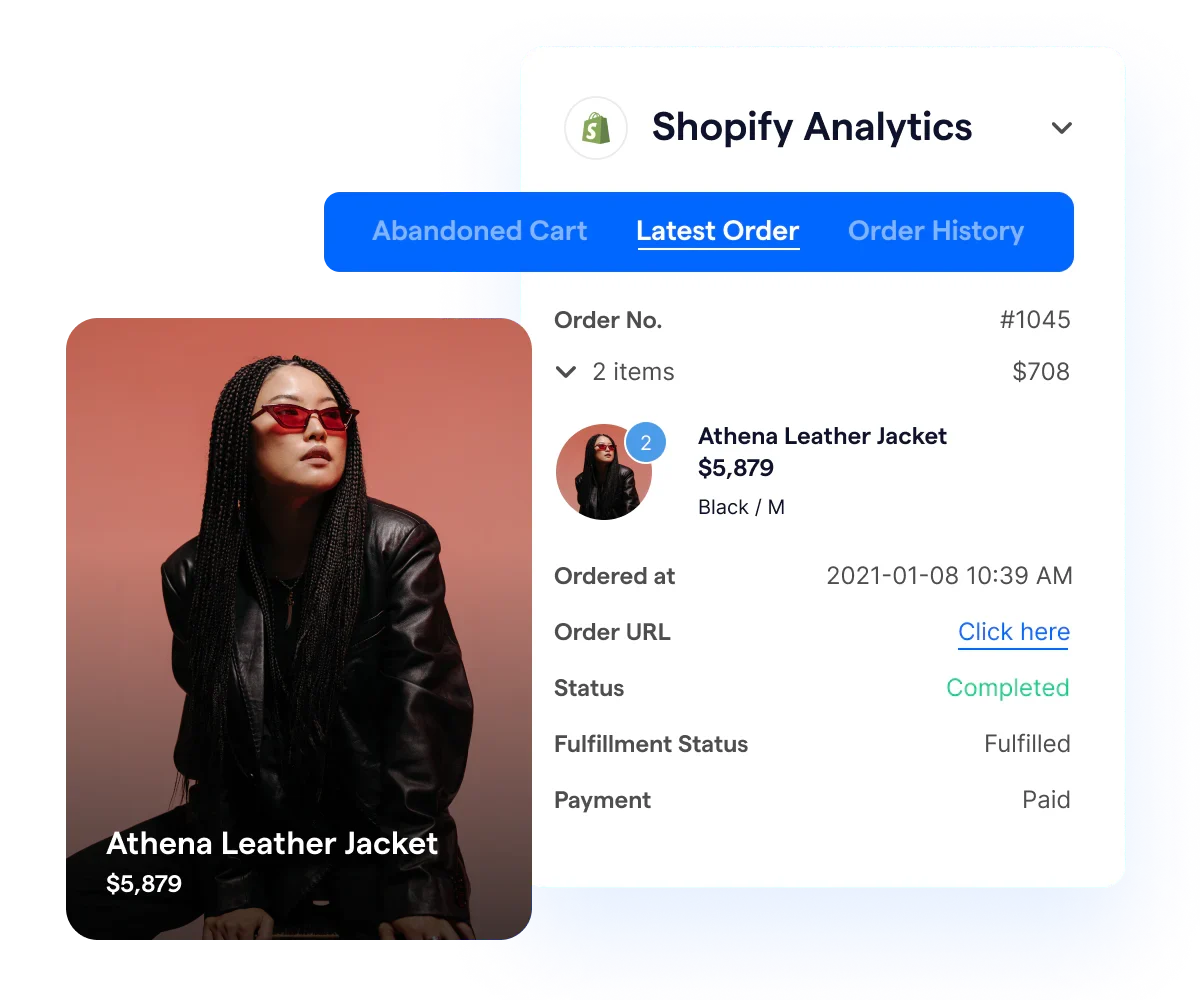This screenshot has height=1000, width=1200.
Task: Switch to the Abandoned Cart tab
Action: [x=480, y=231]
